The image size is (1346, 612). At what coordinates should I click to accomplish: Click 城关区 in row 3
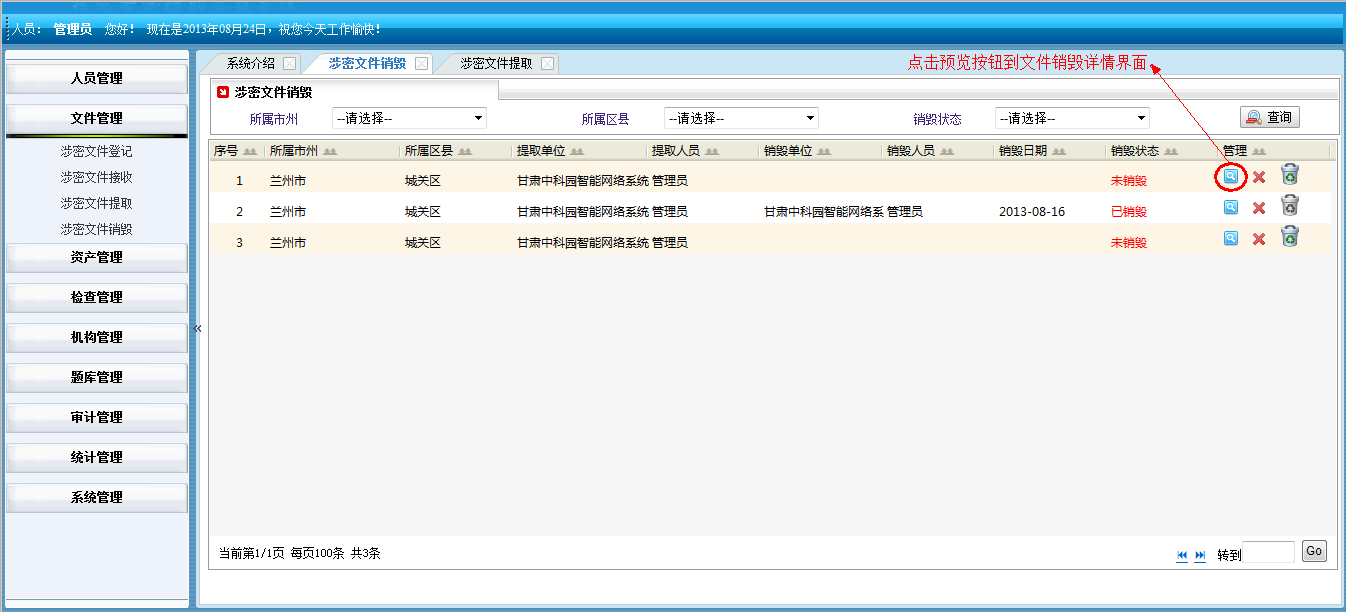point(423,243)
